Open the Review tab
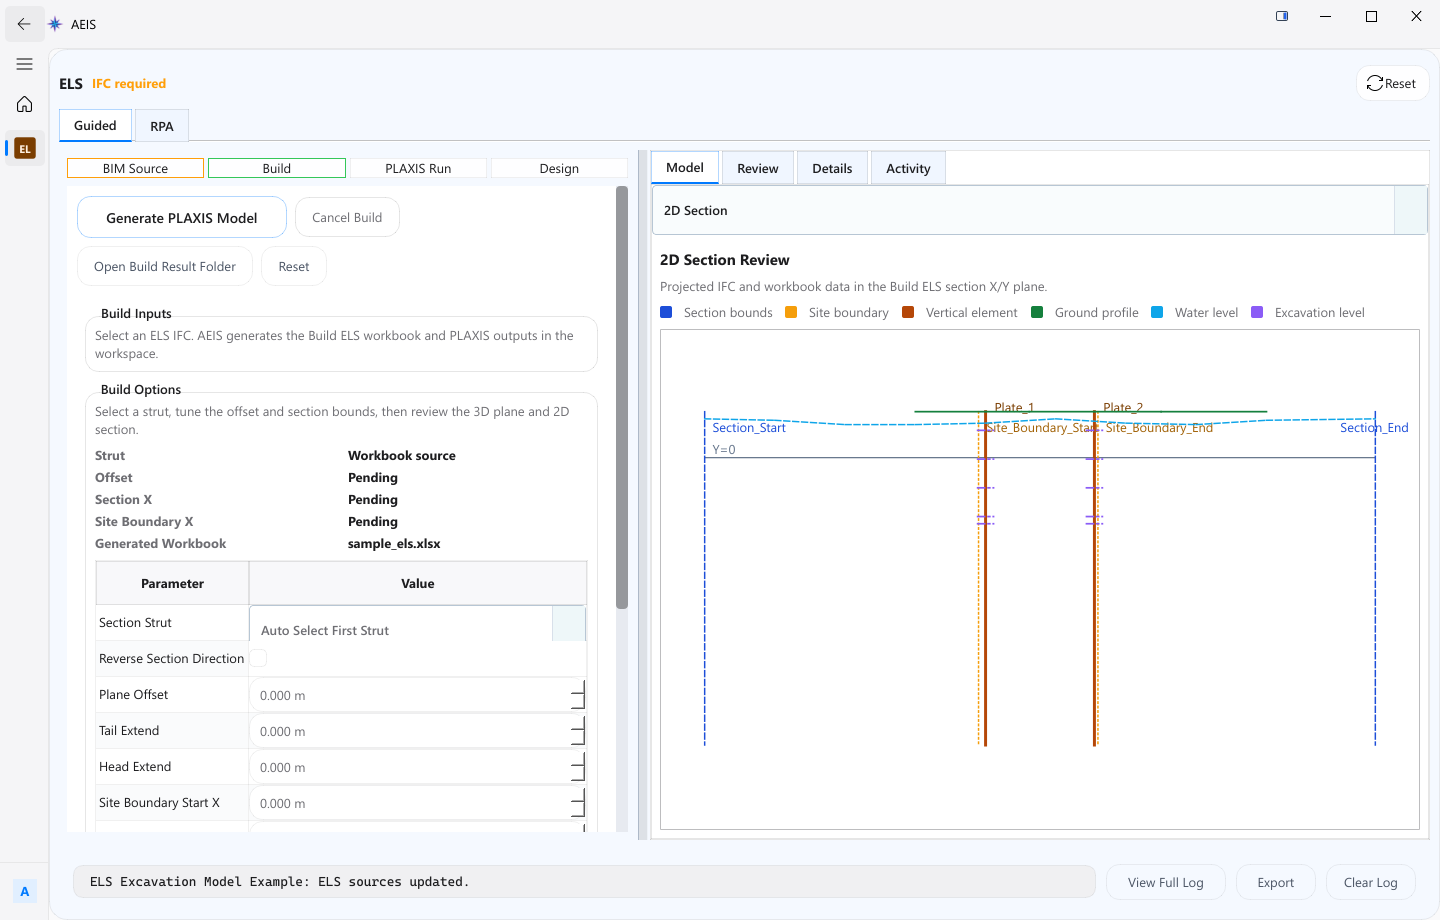The image size is (1440, 920). pos(758,168)
